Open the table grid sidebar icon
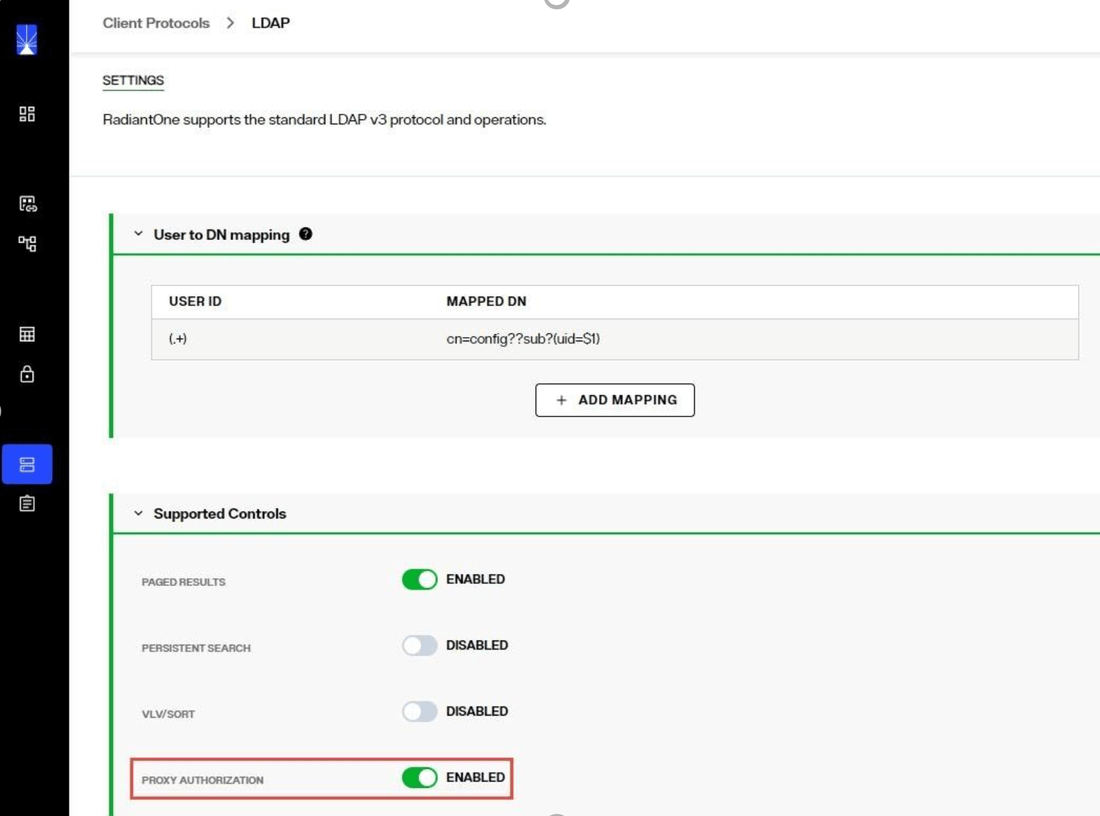The image size is (1100, 816). point(27,334)
